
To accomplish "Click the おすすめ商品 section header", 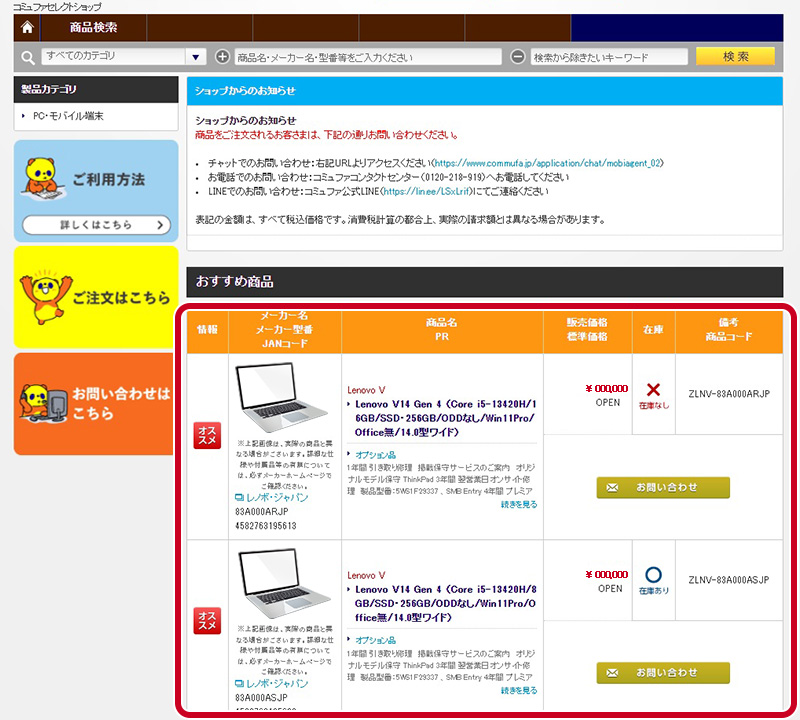I will pos(485,282).
